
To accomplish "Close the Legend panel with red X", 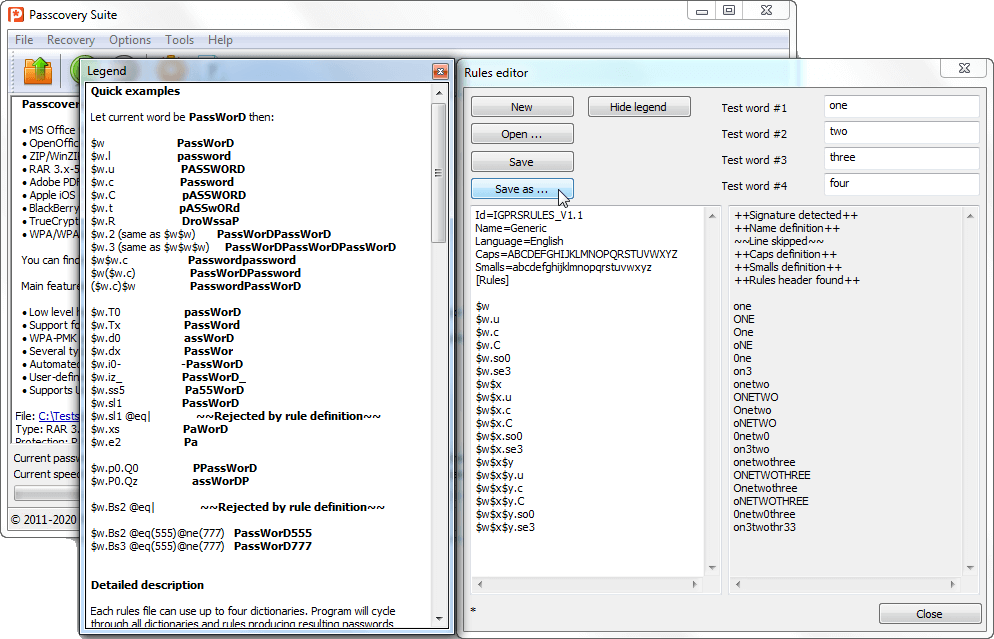I will pos(439,71).
